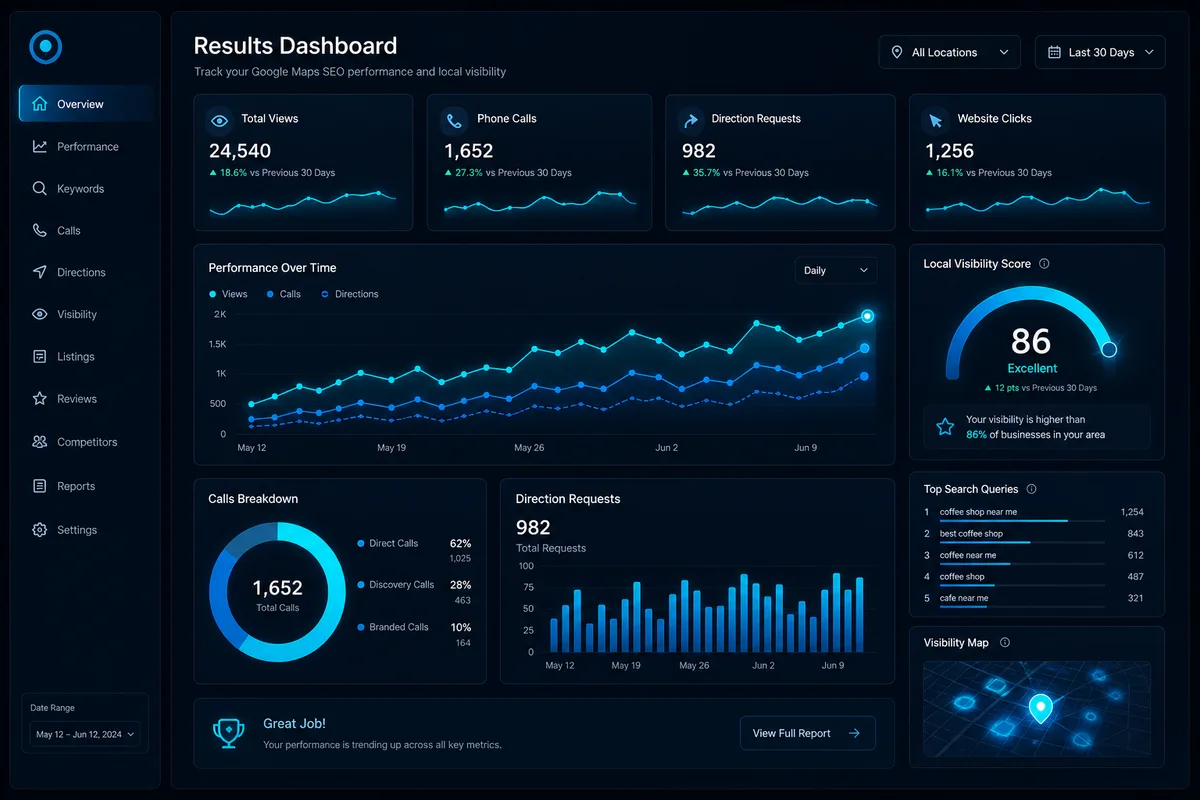Open the Competitors menu item

pyautogui.click(x=86, y=441)
